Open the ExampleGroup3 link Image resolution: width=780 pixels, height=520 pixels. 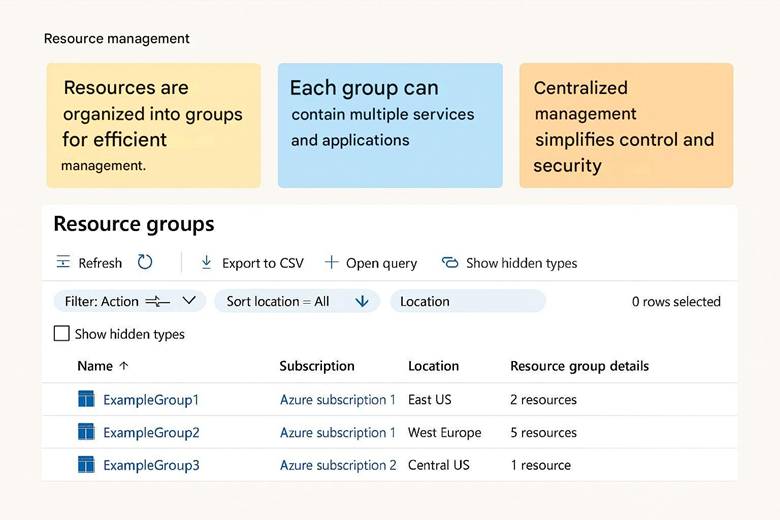pyautogui.click(x=151, y=465)
